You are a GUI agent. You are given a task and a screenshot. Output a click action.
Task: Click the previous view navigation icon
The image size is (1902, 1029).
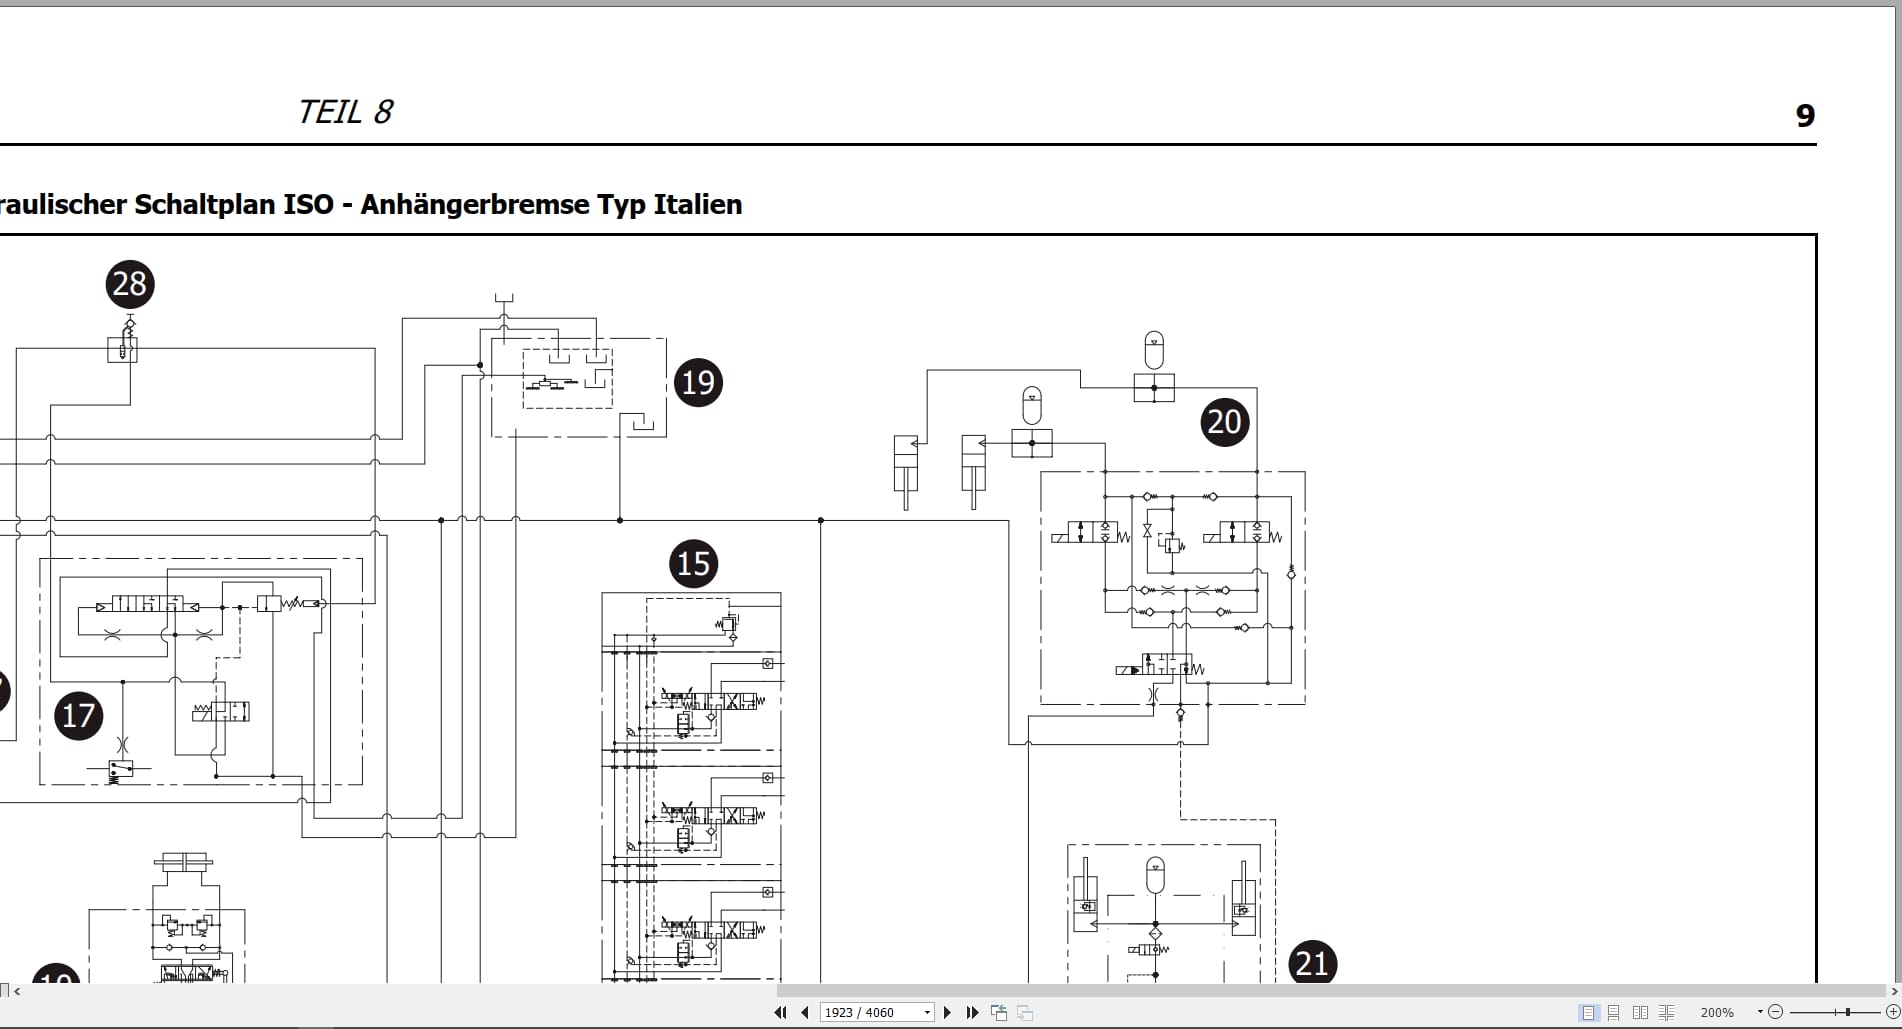999,1012
